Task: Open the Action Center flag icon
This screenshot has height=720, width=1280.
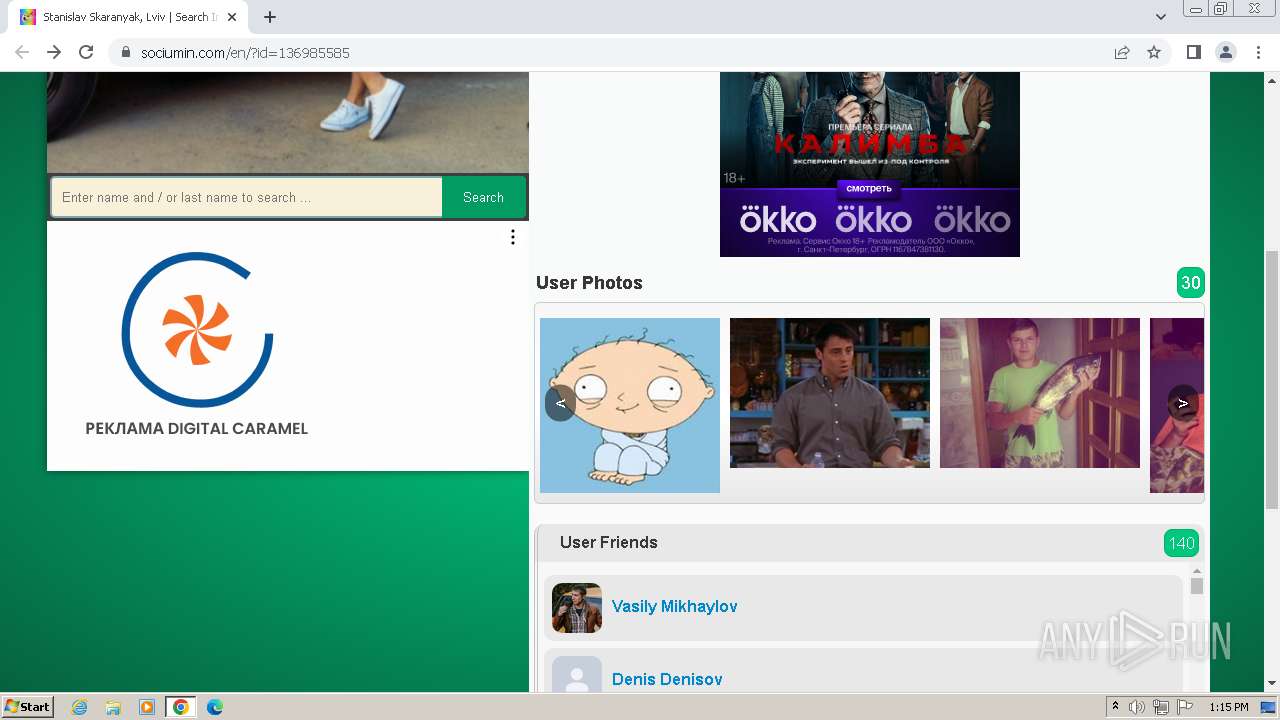Action: coord(1185,707)
